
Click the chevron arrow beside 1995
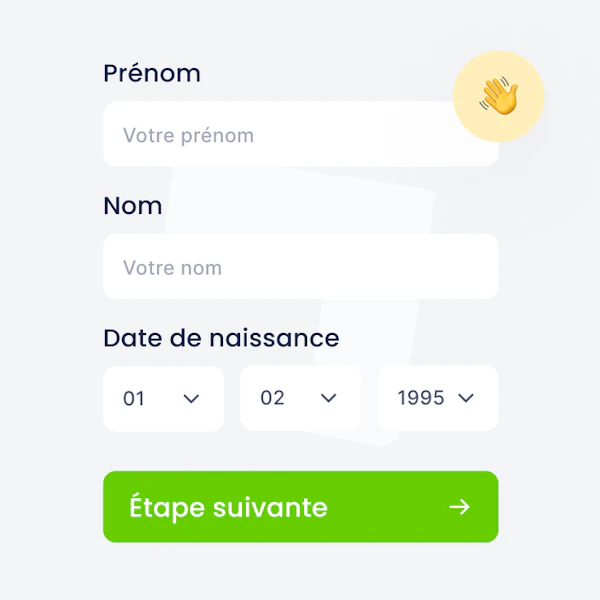466,398
